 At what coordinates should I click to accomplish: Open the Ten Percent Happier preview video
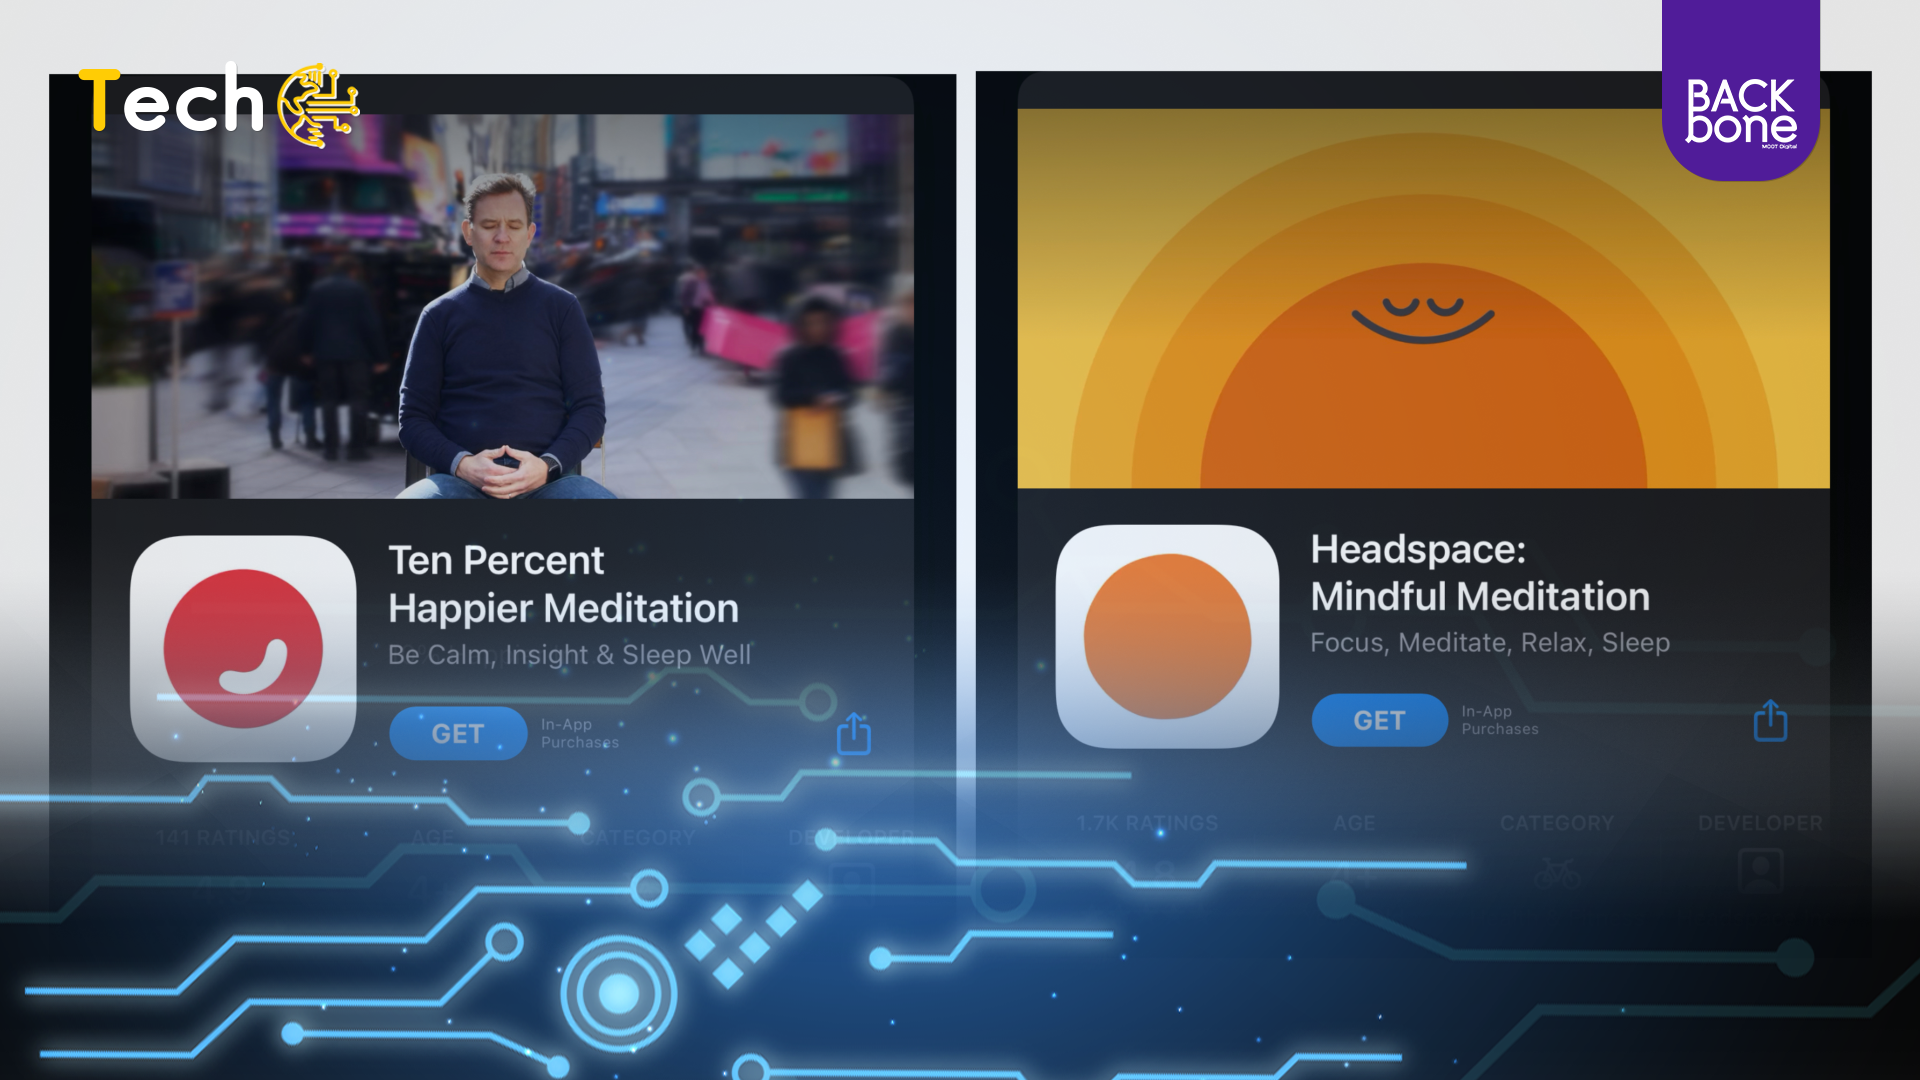point(502,306)
